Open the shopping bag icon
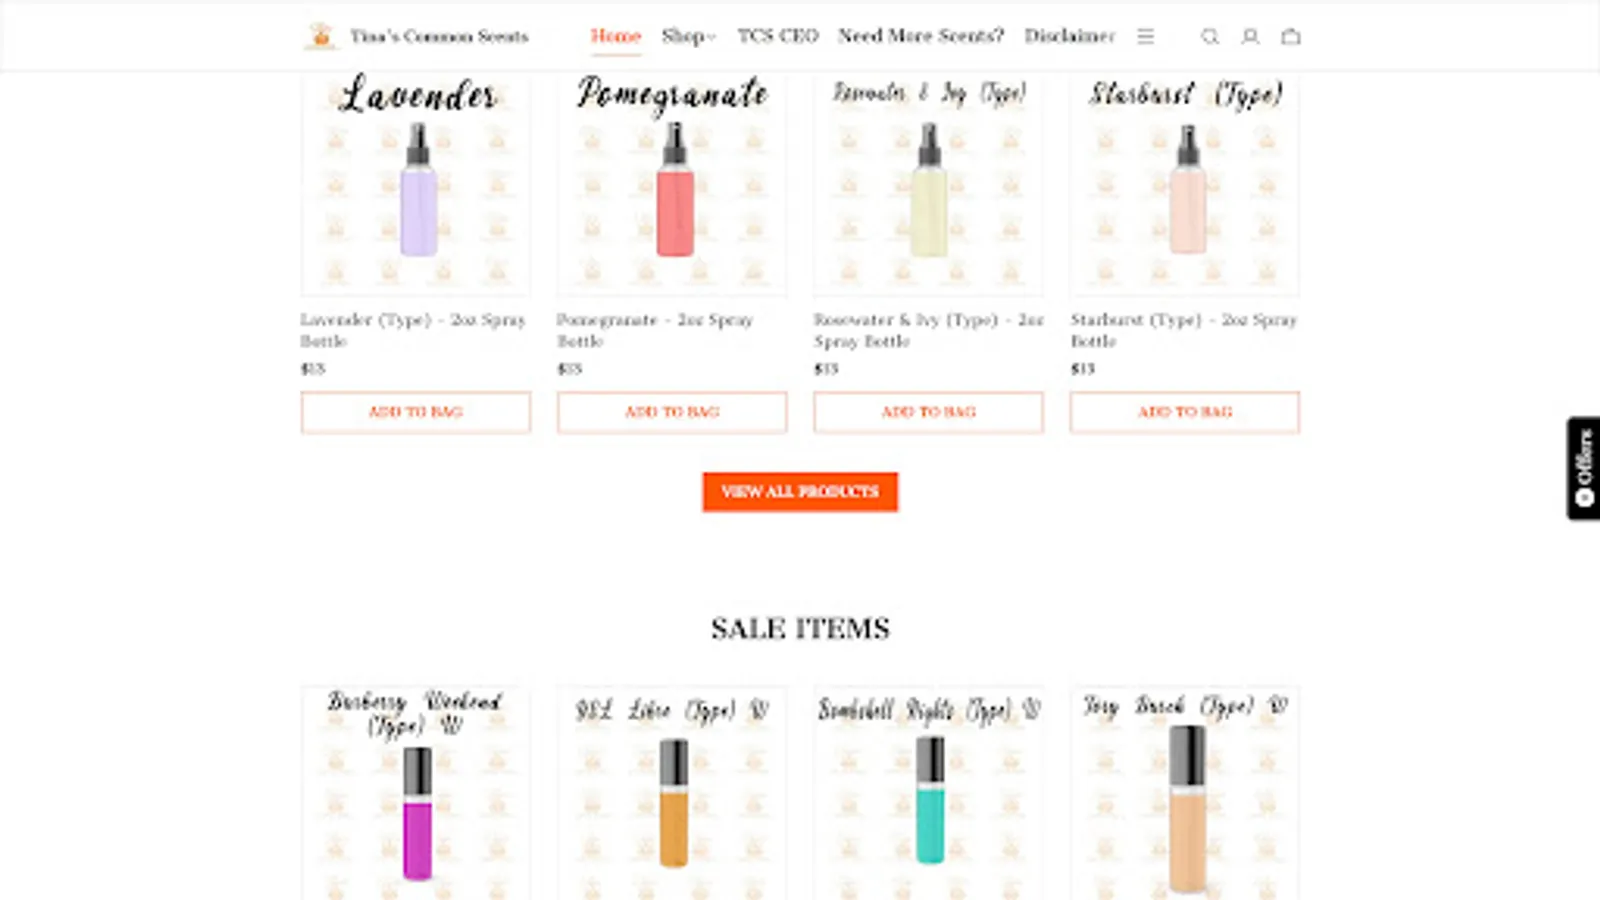The width and height of the screenshot is (1600, 900). click(1291, 36)
